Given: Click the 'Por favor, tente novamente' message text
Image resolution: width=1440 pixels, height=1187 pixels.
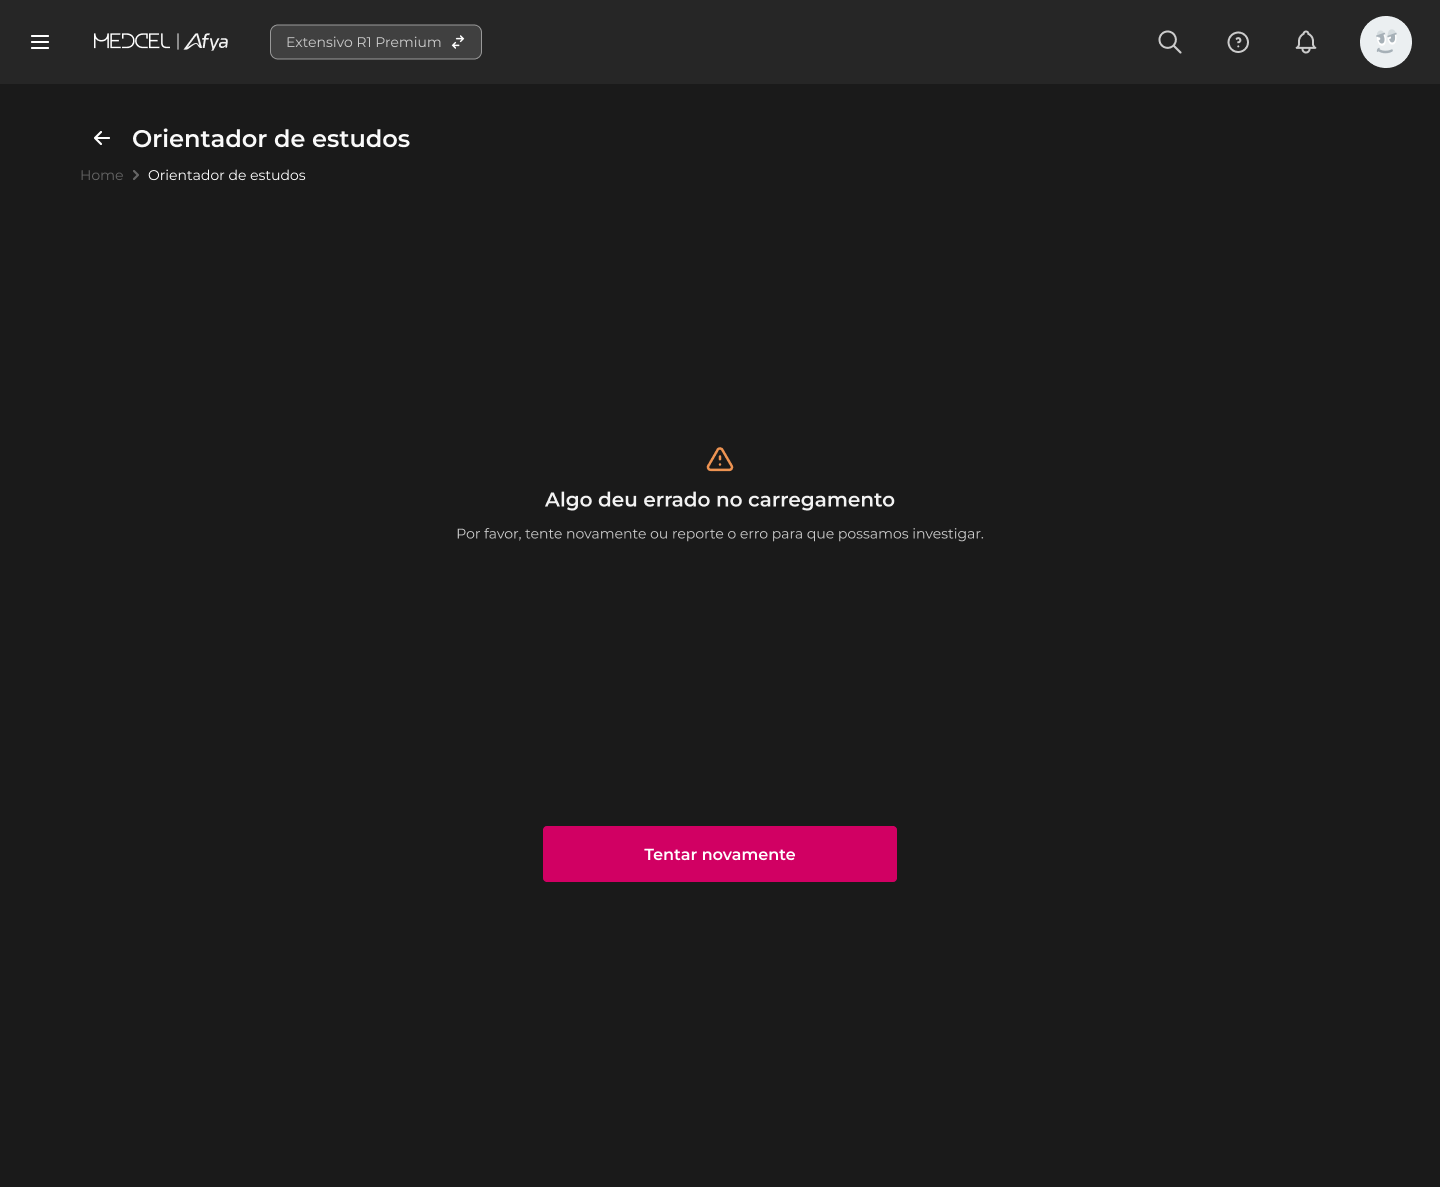Looking at the screenshot, I should click(x=720, y=534).
